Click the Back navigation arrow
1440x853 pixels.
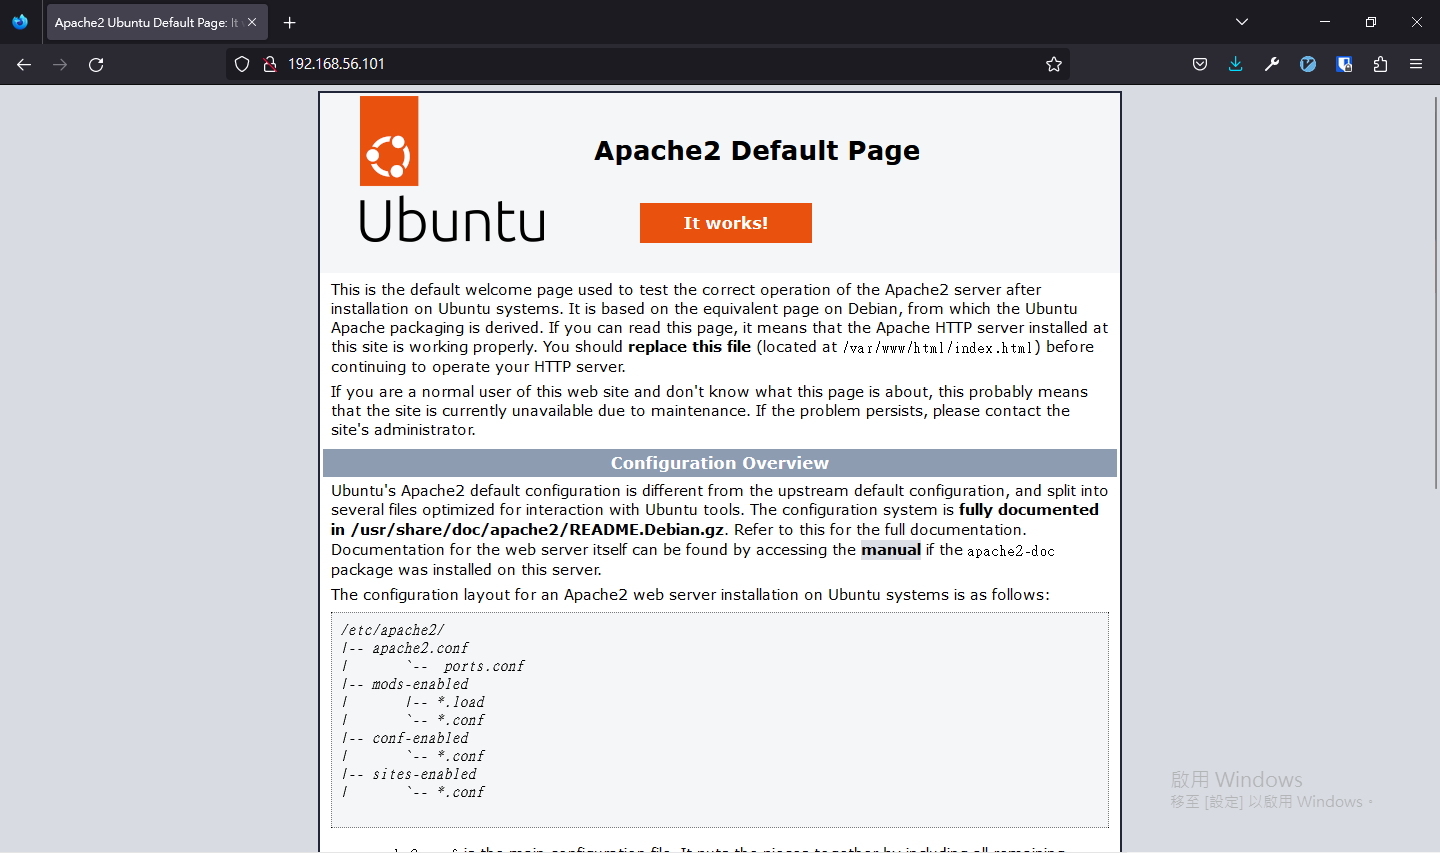pyautogui.click(x=24, y=64)
